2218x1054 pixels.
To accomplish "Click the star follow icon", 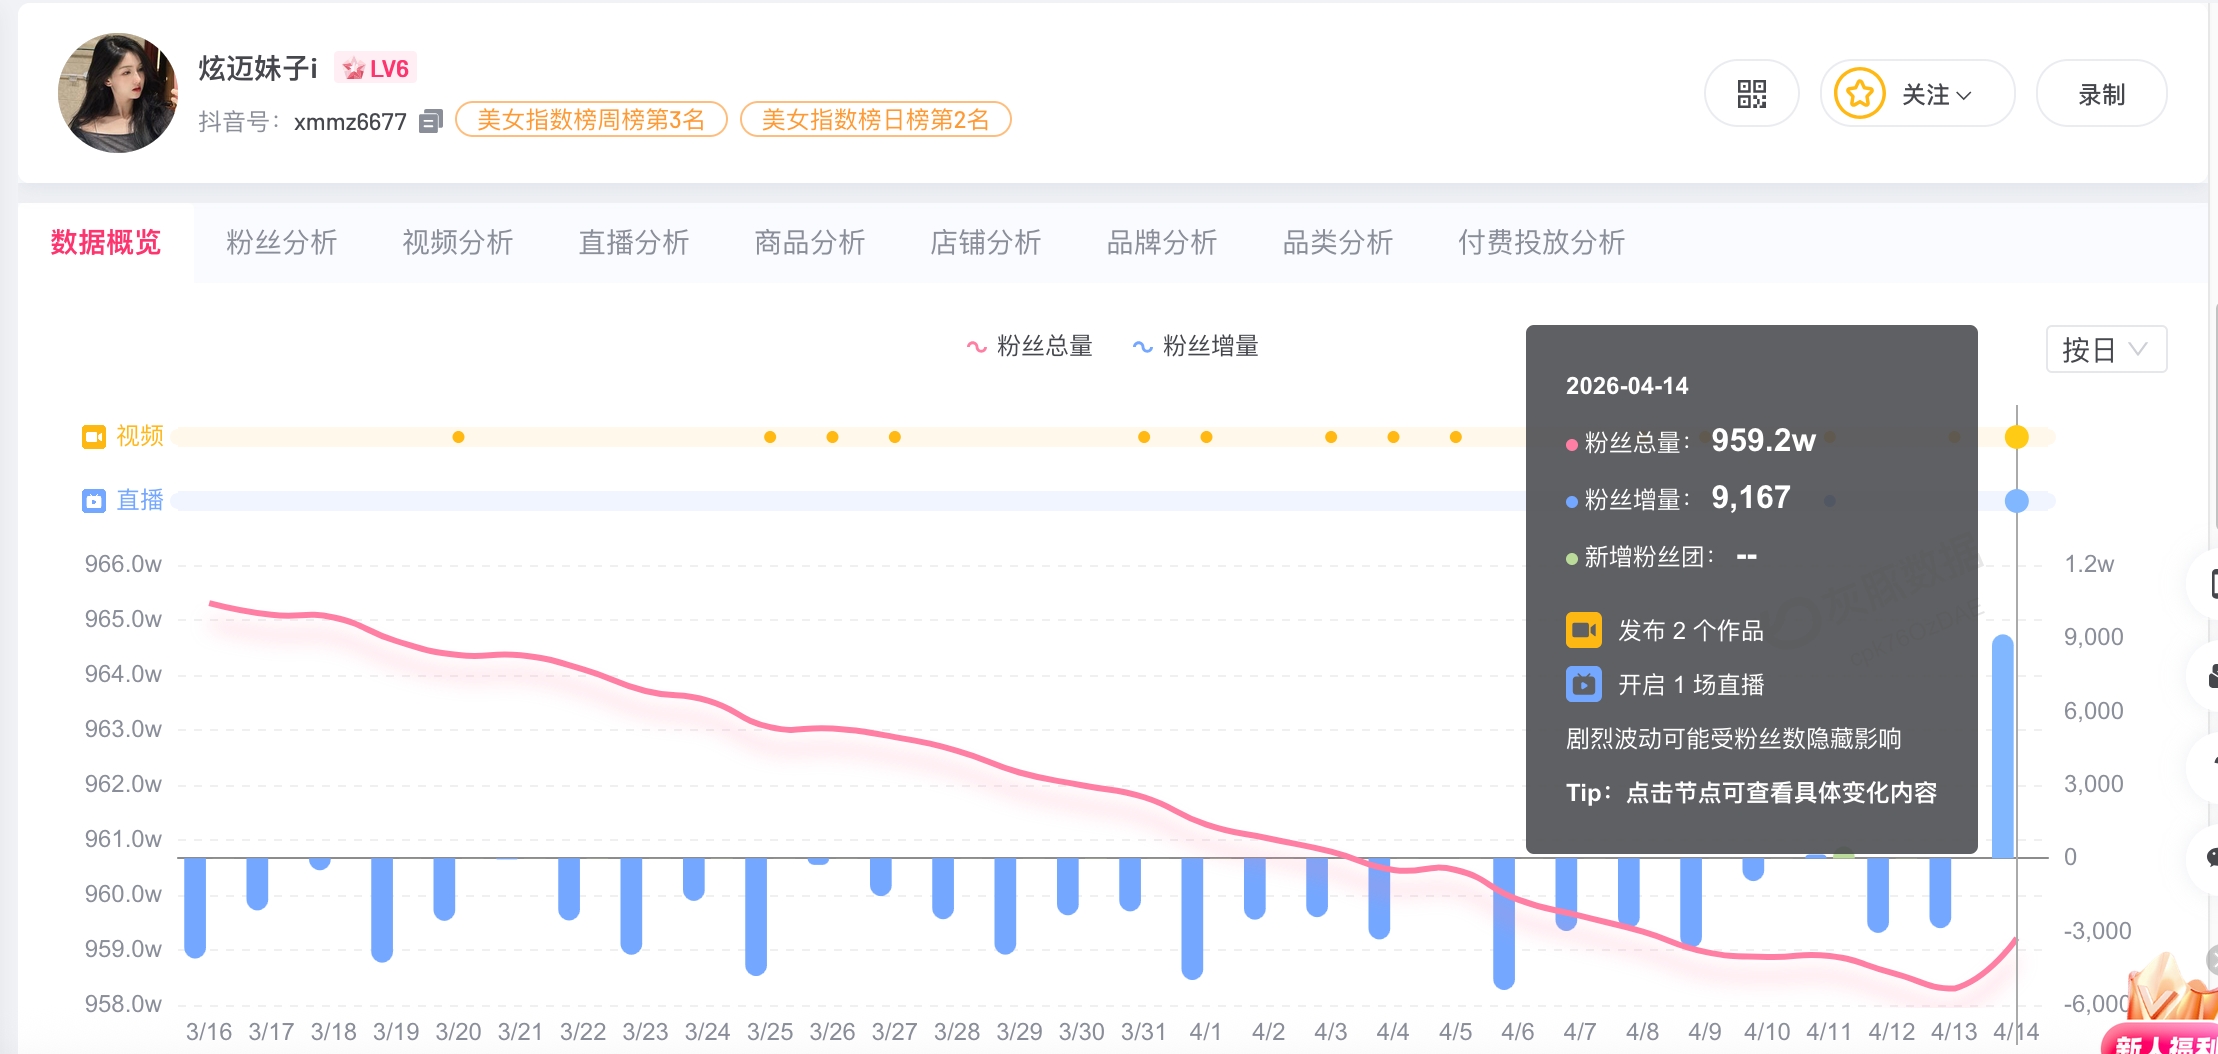I will click(x=1859, y=94).
